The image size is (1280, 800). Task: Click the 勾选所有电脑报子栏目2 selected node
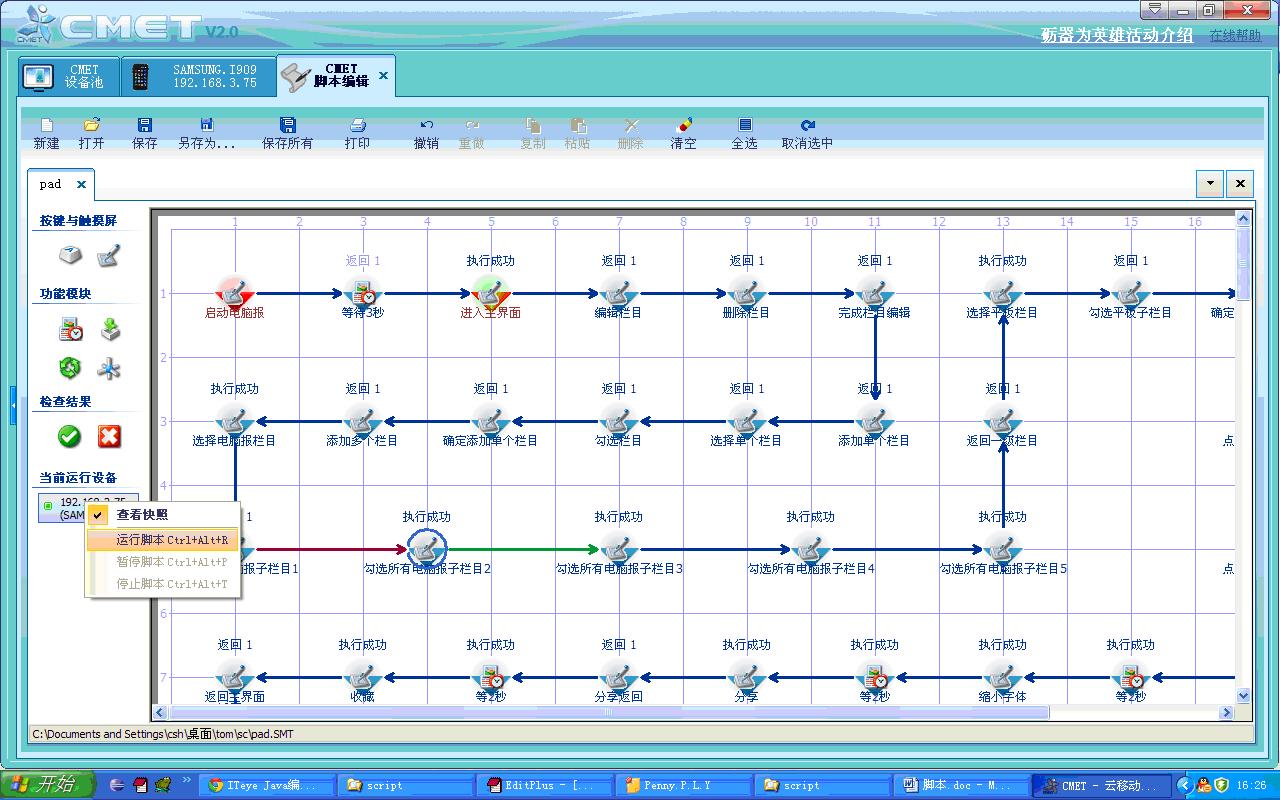pos(427,548)
